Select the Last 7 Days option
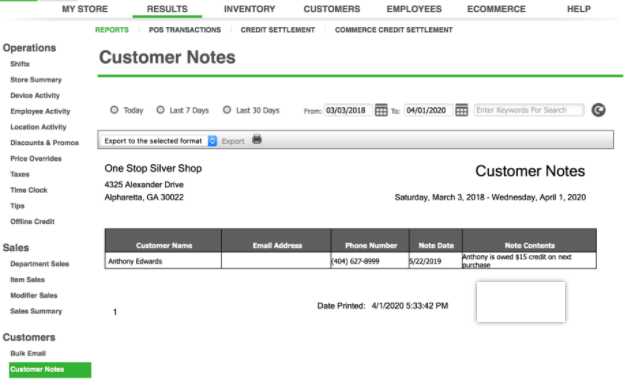Viewport: 634px width, 389px height. coord(161,110)
